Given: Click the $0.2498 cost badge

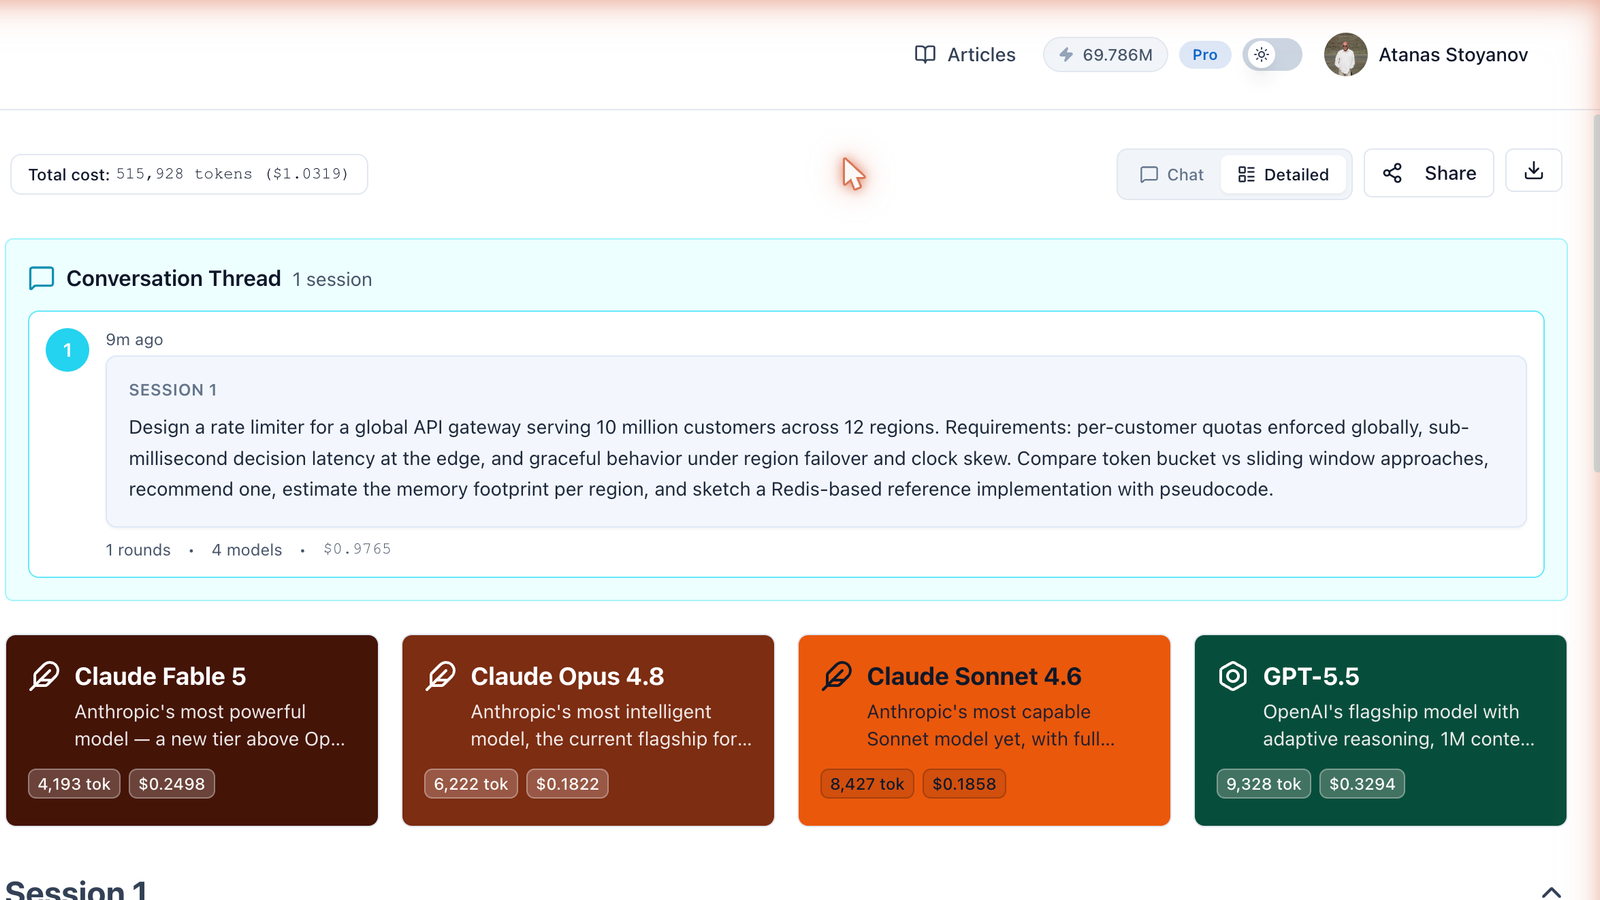Looking at the screenshot, I should [171, 784].
